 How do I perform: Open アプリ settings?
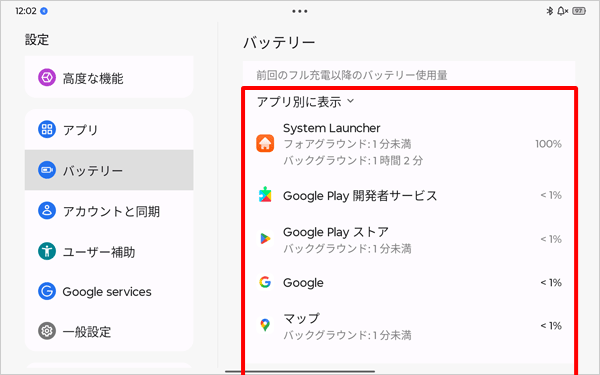[109, 129]
